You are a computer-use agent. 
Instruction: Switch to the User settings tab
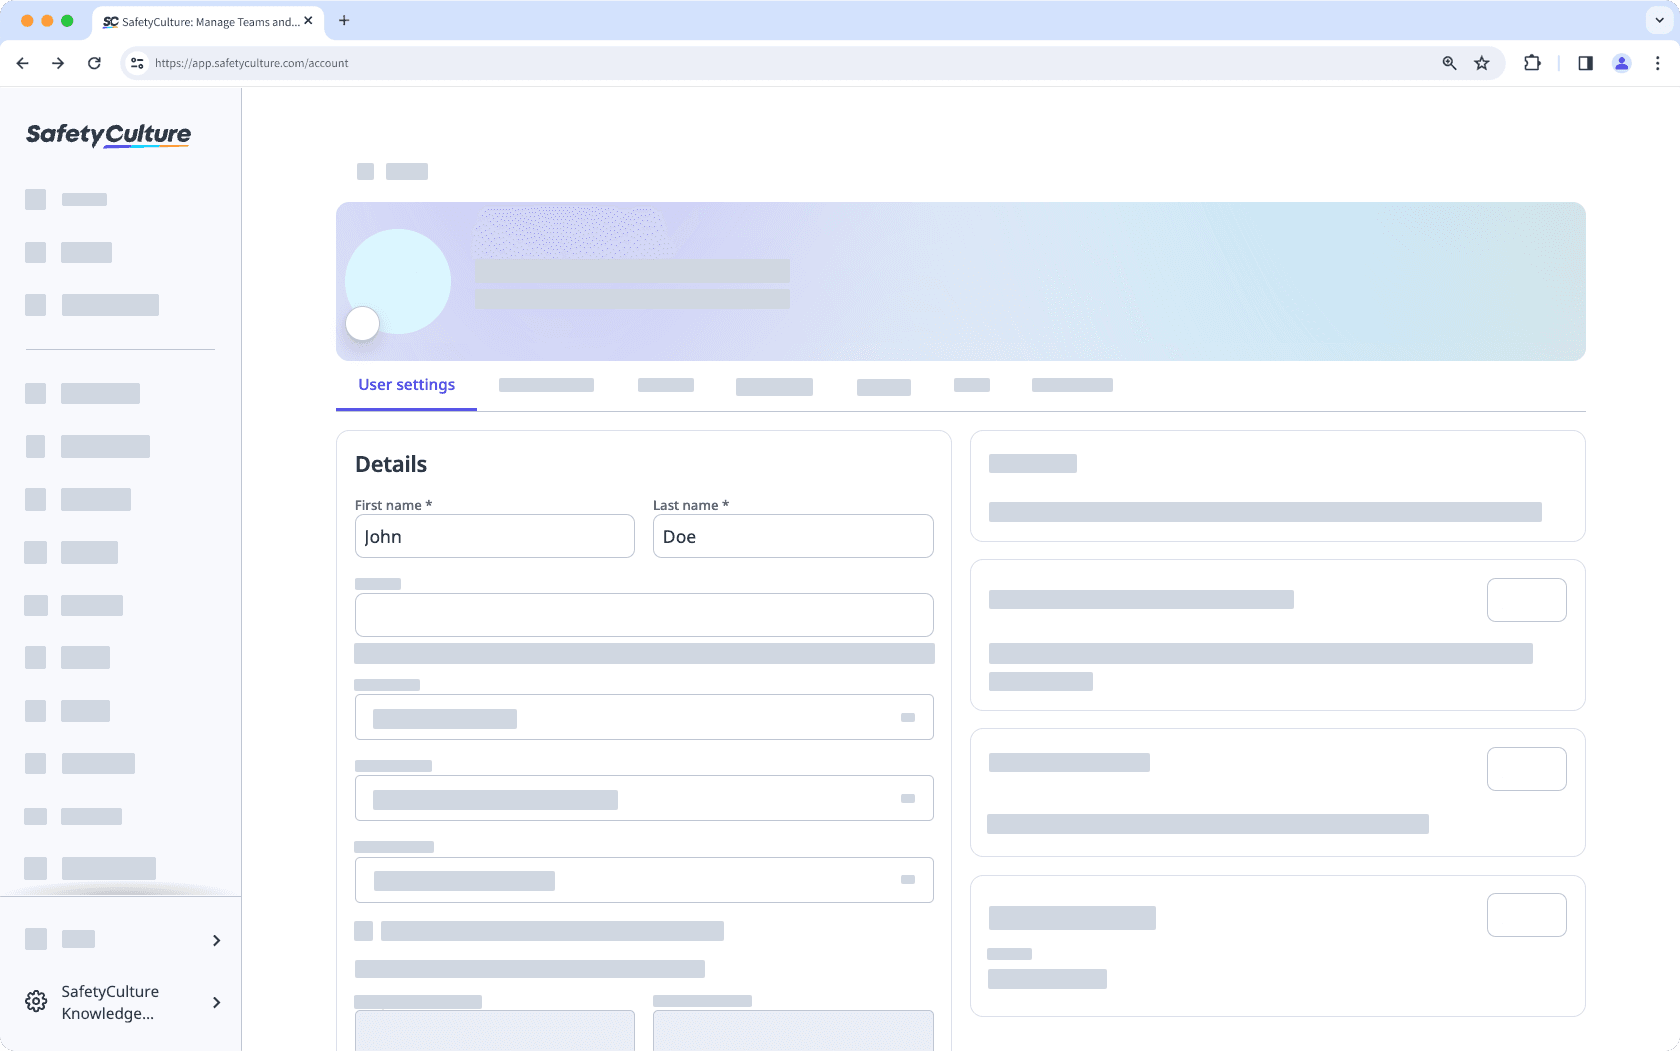406,384
